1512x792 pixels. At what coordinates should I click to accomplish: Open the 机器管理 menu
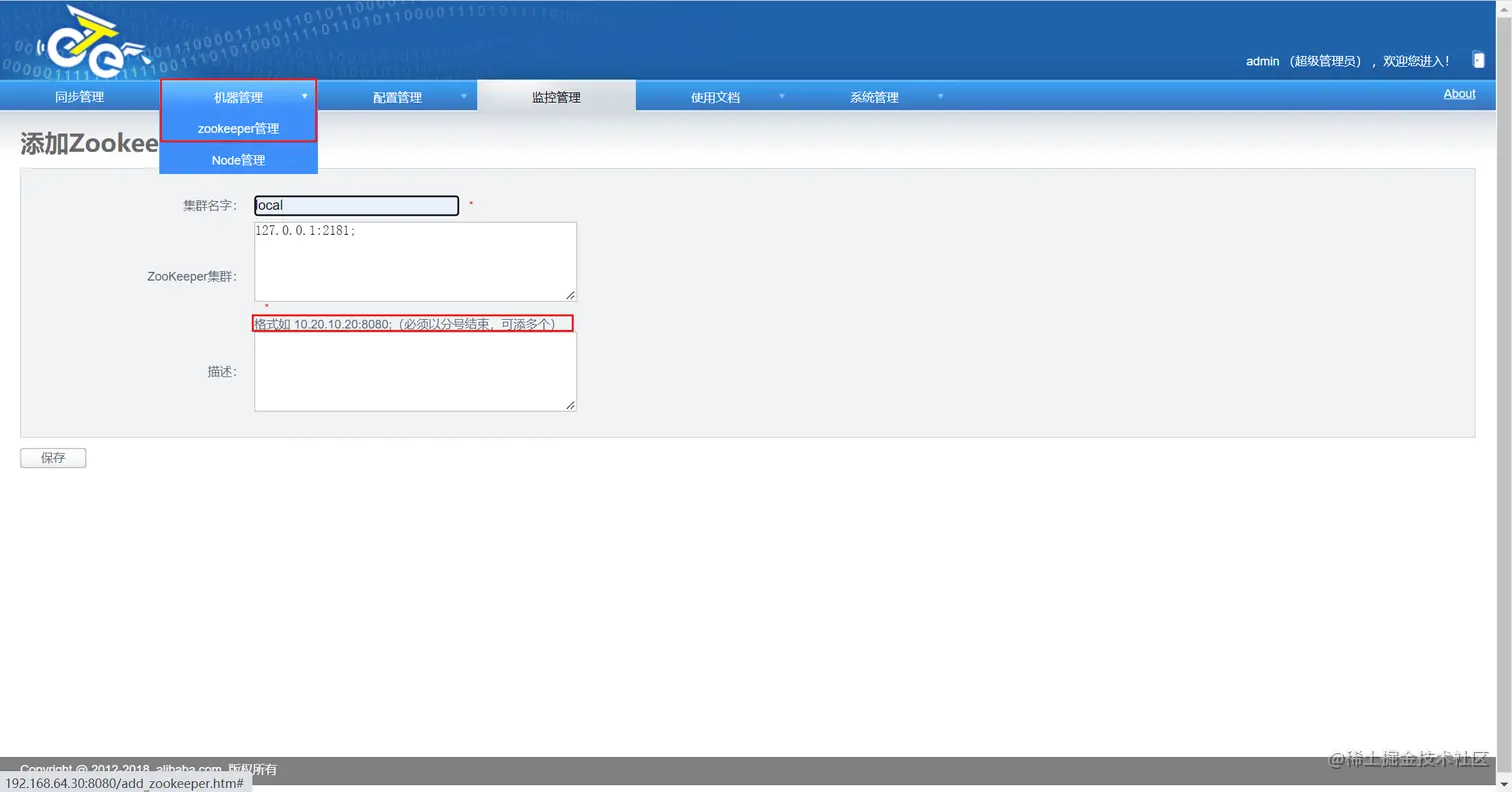click(x=238, y=97)
